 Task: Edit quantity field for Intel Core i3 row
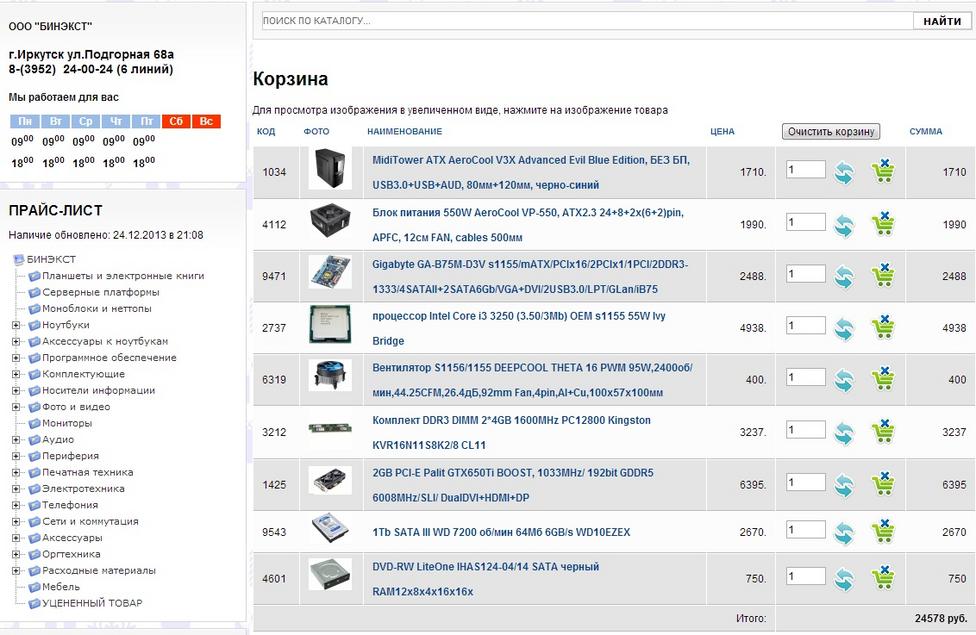tap(805, 326)
